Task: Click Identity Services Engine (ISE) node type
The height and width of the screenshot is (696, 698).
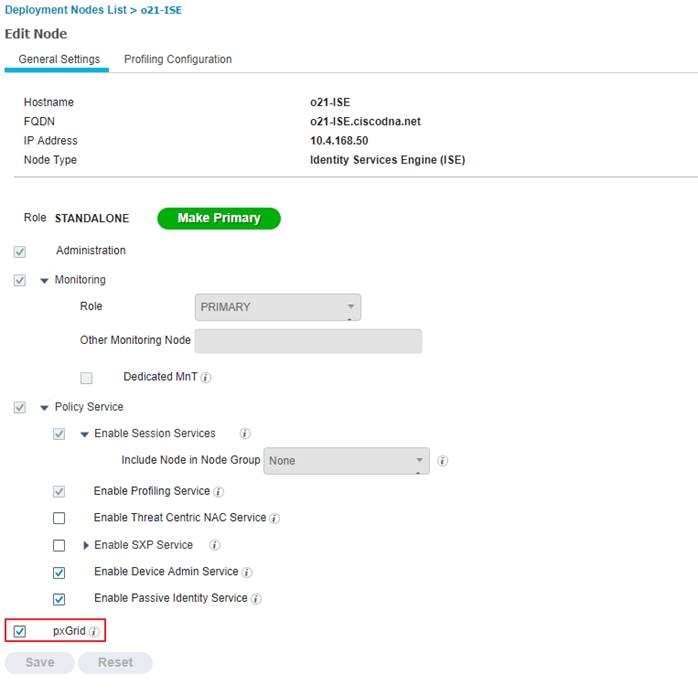Action: (x=387, y=160)
